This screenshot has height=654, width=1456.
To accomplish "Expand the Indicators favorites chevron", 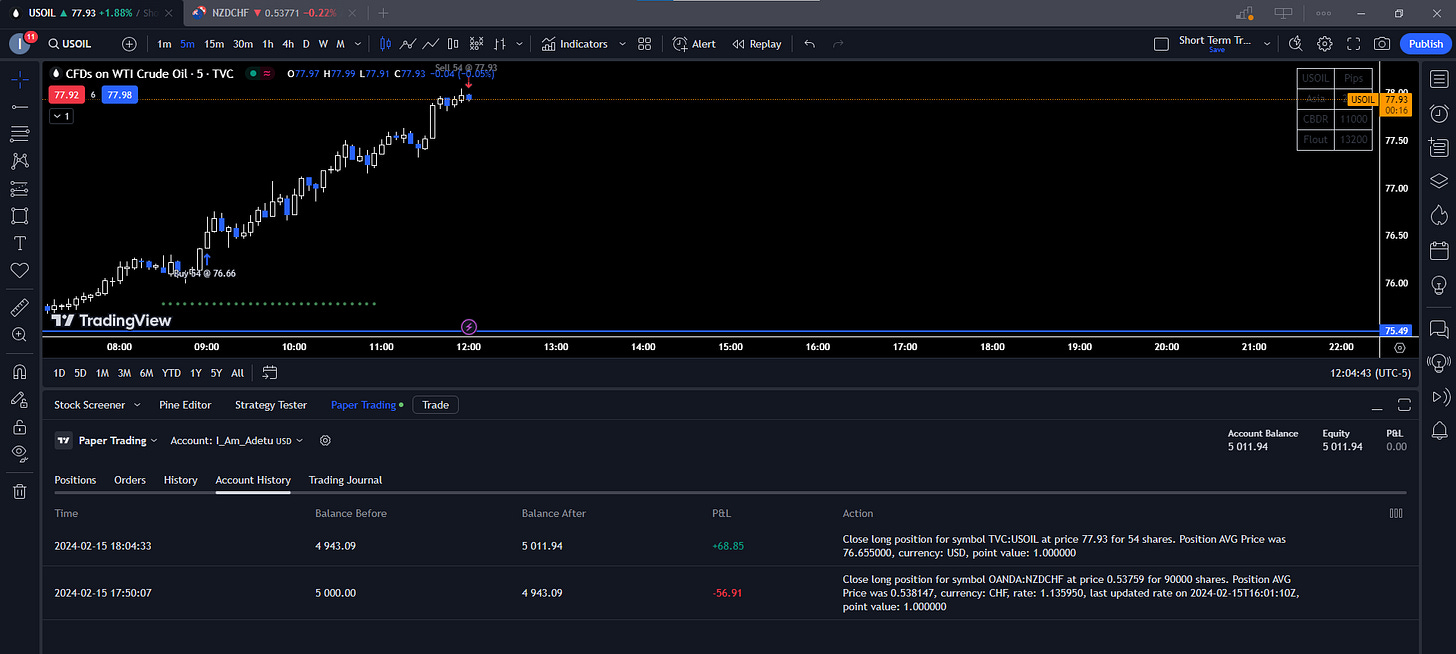I will pos(622,44).
